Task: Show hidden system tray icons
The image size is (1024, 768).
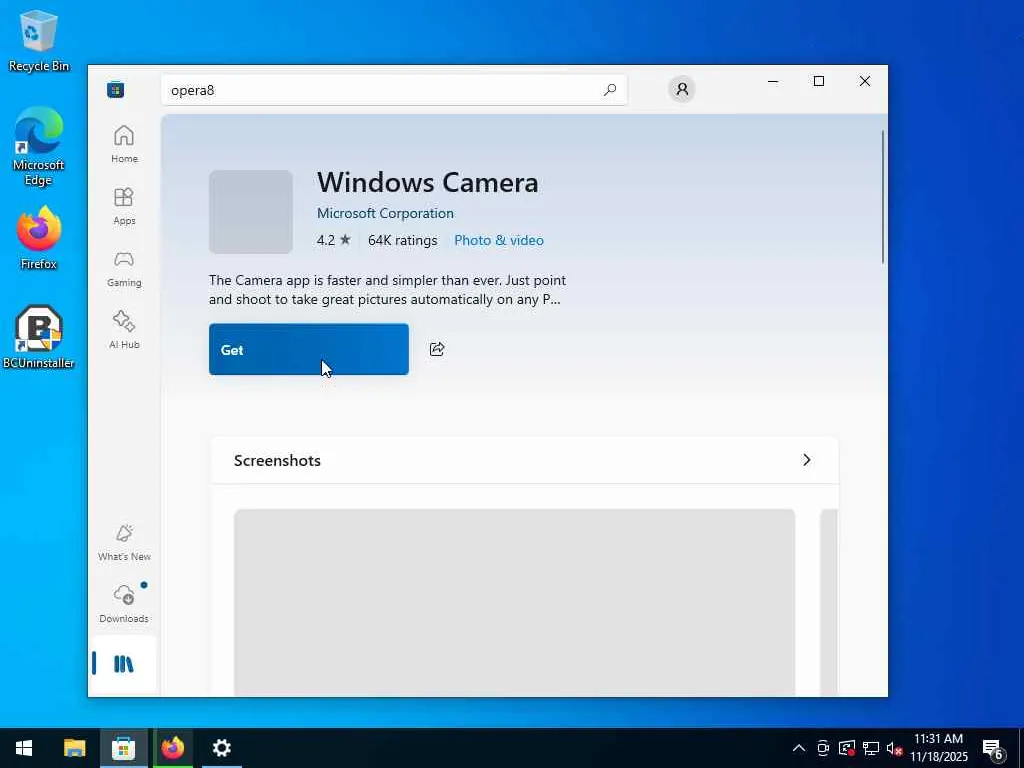Action: click(799, 748)
